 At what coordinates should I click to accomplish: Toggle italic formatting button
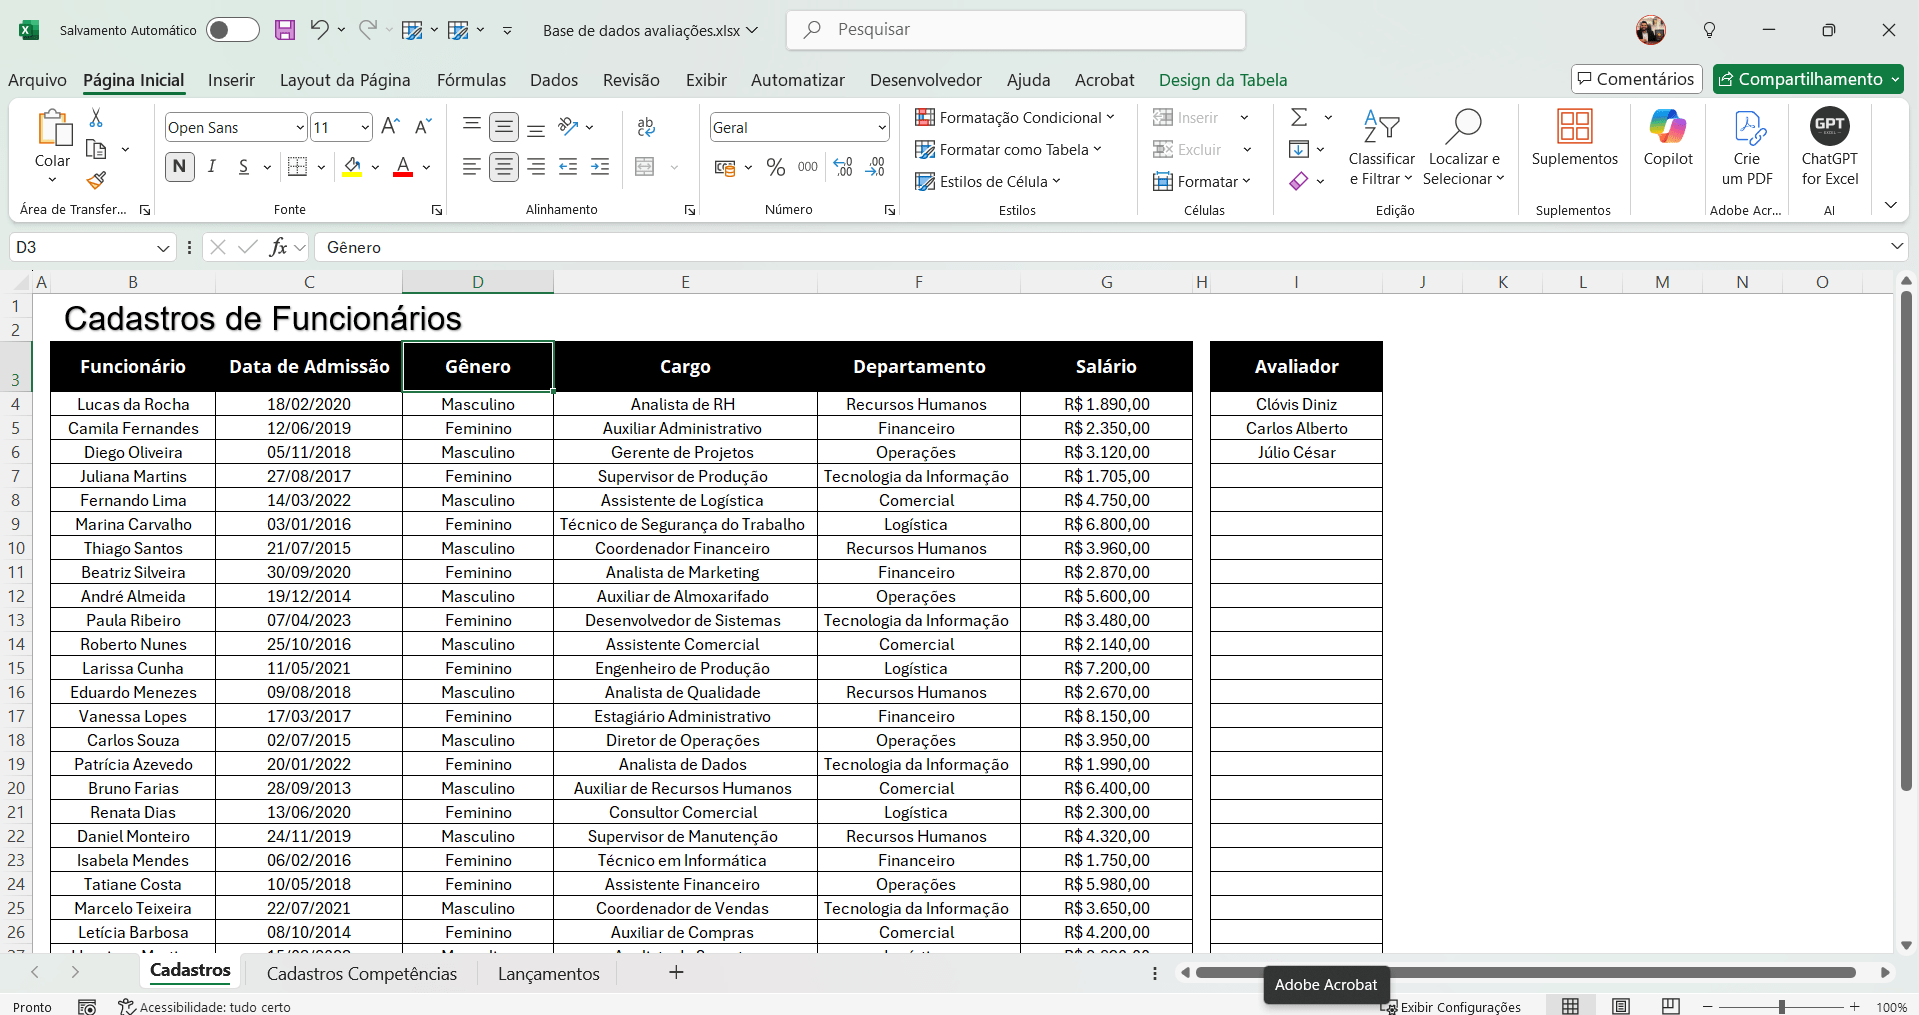[x=212, y=167]
